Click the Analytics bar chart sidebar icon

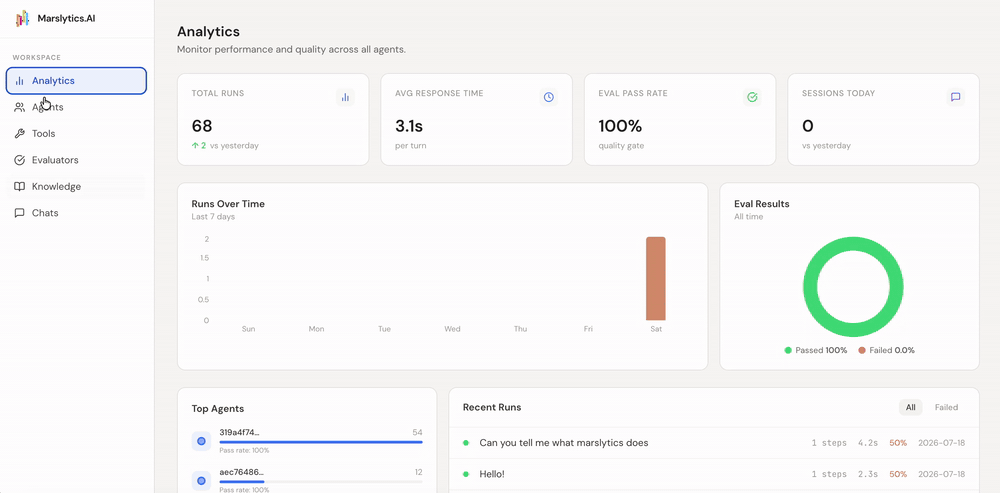(x=20, y=81)
